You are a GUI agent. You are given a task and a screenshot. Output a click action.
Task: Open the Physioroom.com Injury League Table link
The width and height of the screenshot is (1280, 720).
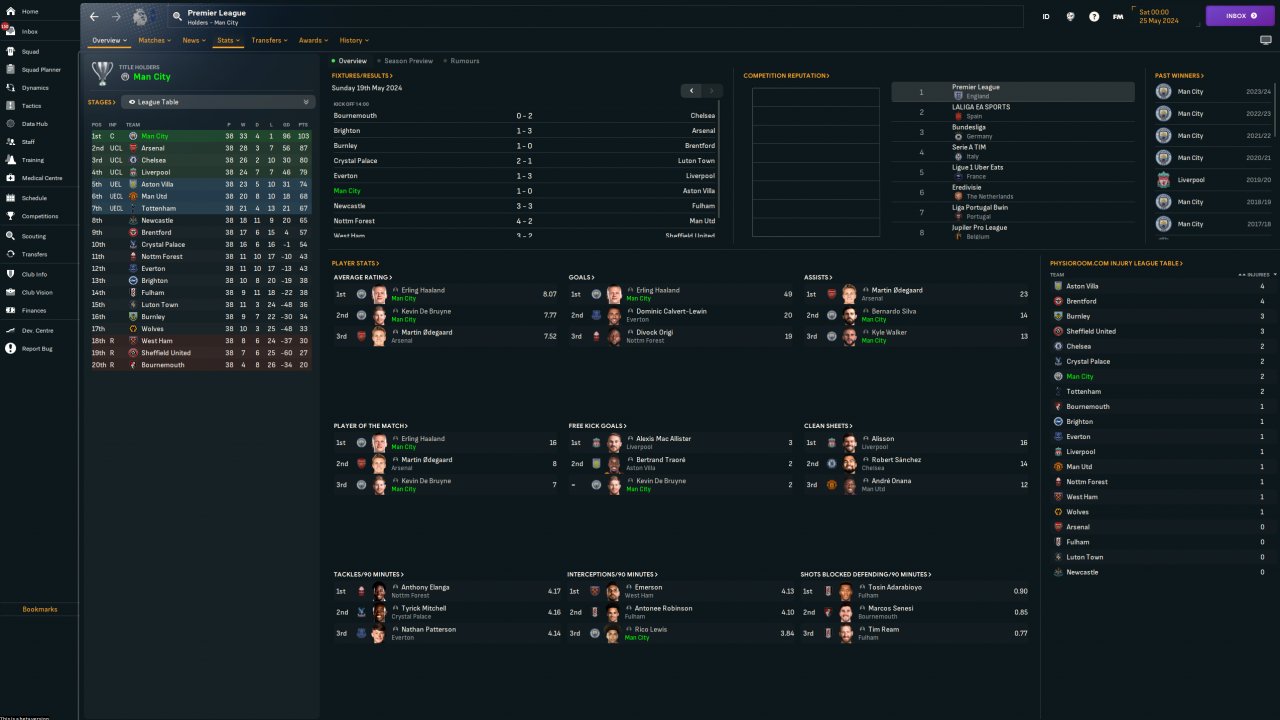(x=1116, y=263)
